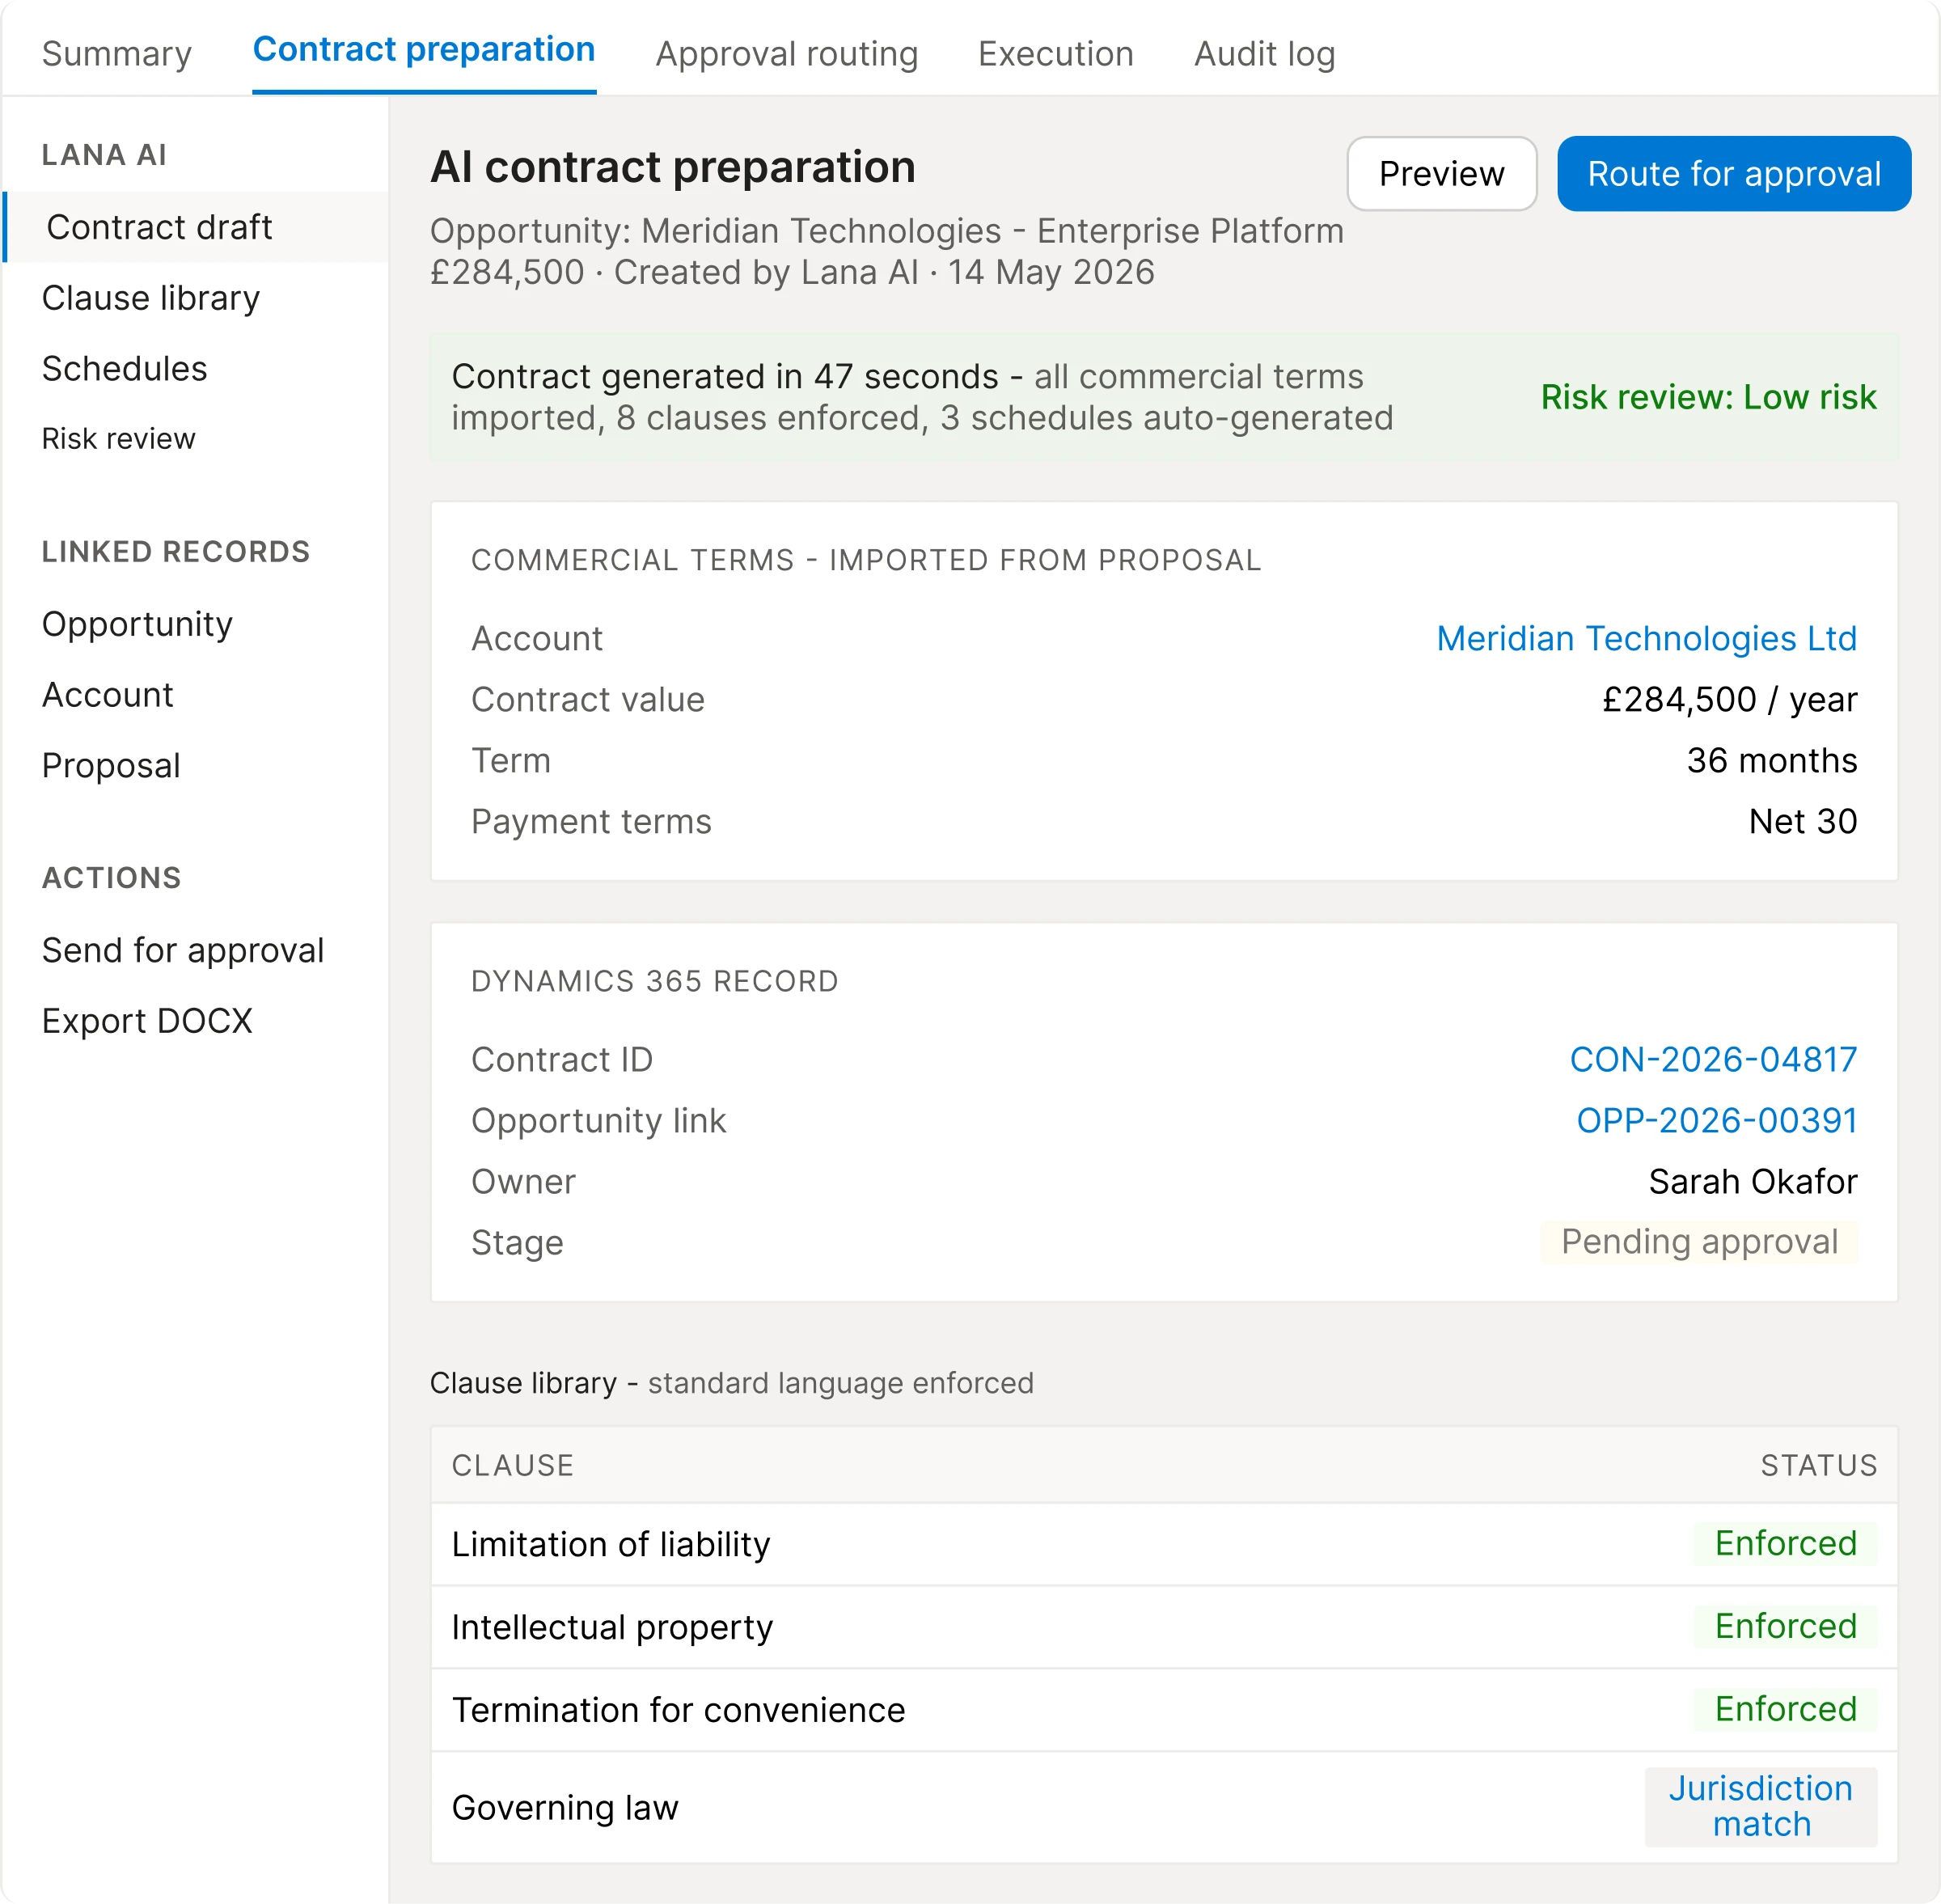
Task: Open linked Opportunity record
Action: [137, 624]
